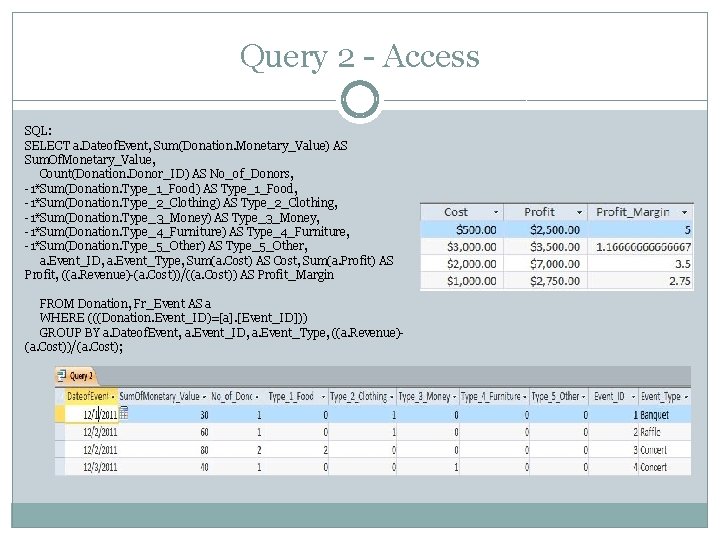
Task: Open No_of_Donc column dropdown arrow
Action: (257, 397)
